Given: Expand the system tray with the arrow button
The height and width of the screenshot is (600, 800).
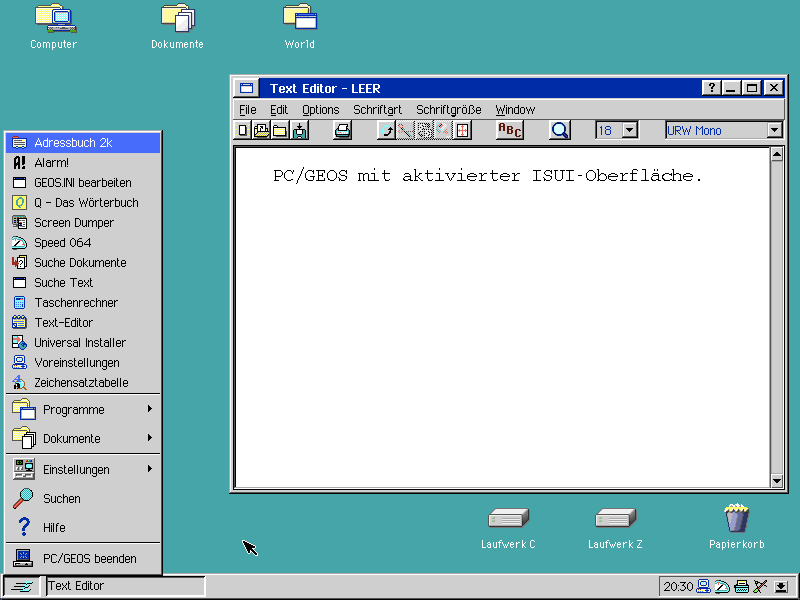Looking at the screenshot, I should (781, 586).
